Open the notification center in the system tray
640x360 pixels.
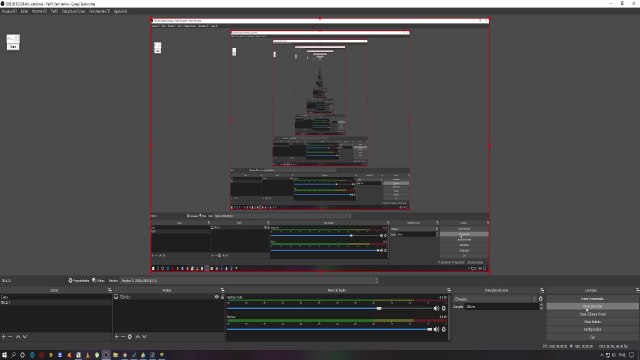pos(632,355)
